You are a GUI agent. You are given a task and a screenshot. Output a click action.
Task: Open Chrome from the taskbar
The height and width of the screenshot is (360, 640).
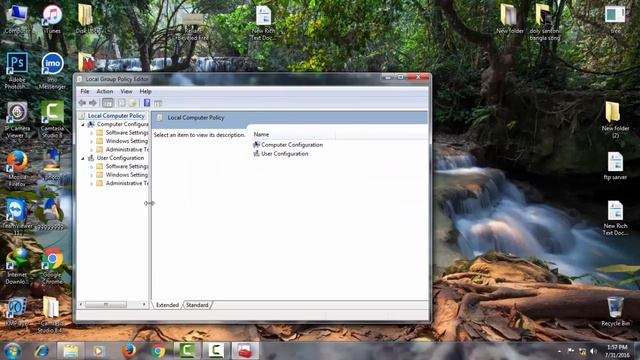(158, 351)
